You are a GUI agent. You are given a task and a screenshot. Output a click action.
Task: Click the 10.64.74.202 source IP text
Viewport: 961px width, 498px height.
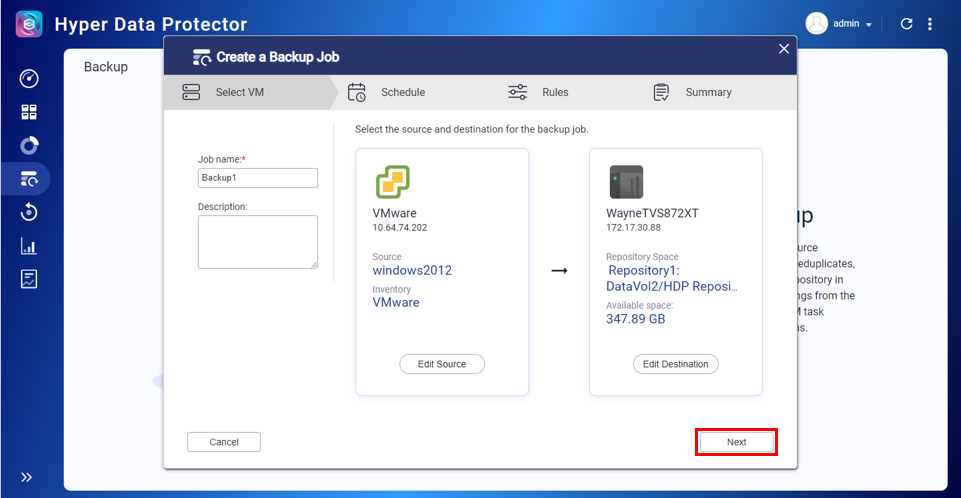[x=400, y=227]
